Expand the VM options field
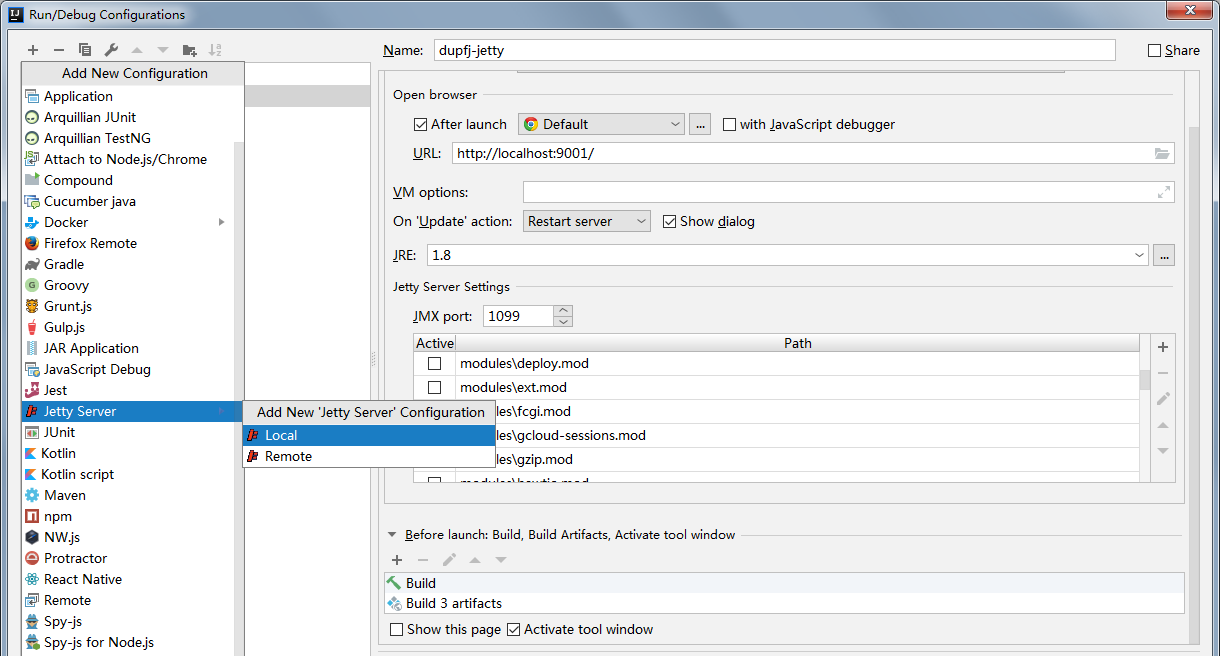This screenshot has height=656, width=1220. click(x=1164, y=192)
